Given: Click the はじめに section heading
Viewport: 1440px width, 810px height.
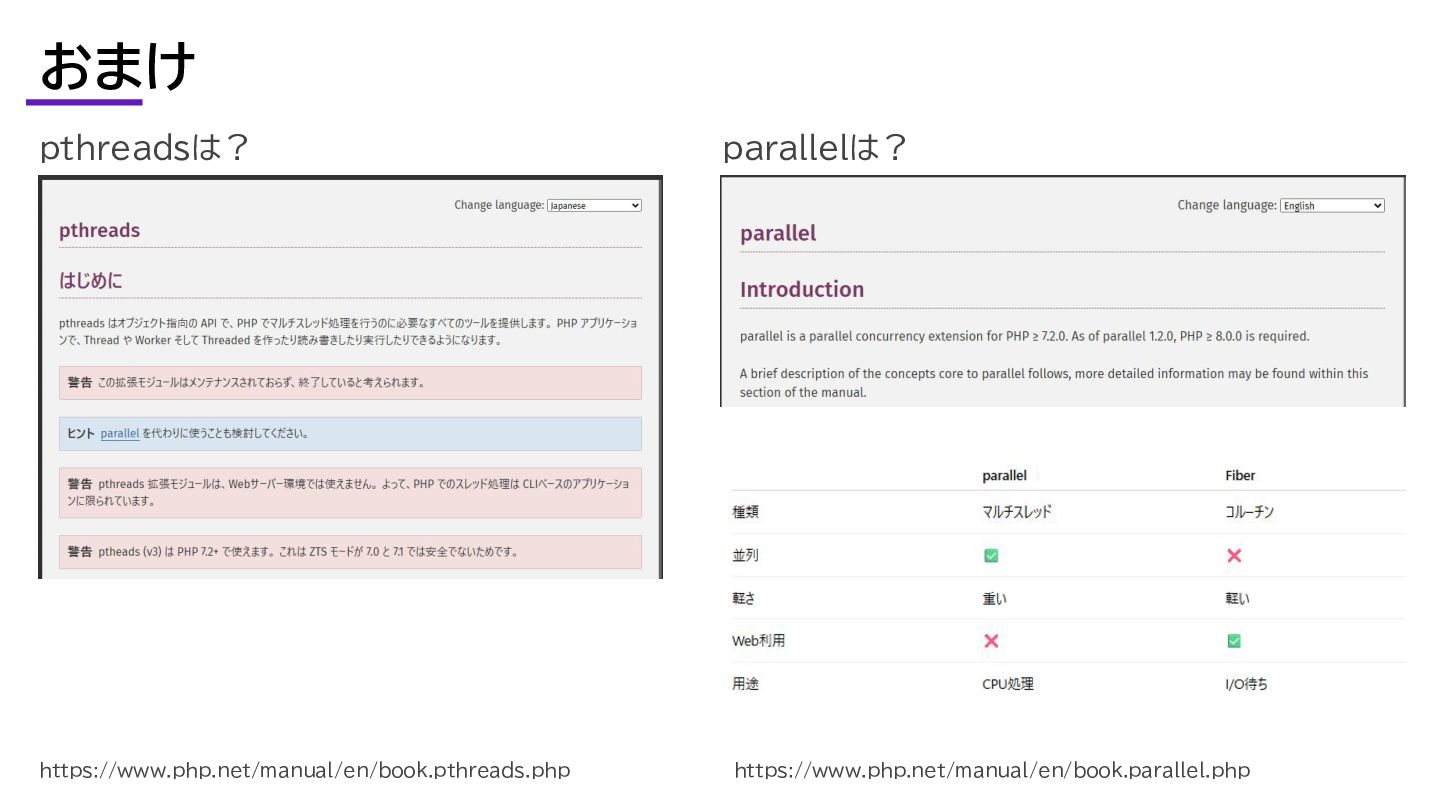Looking at the screenshot, I should point(91,281).
